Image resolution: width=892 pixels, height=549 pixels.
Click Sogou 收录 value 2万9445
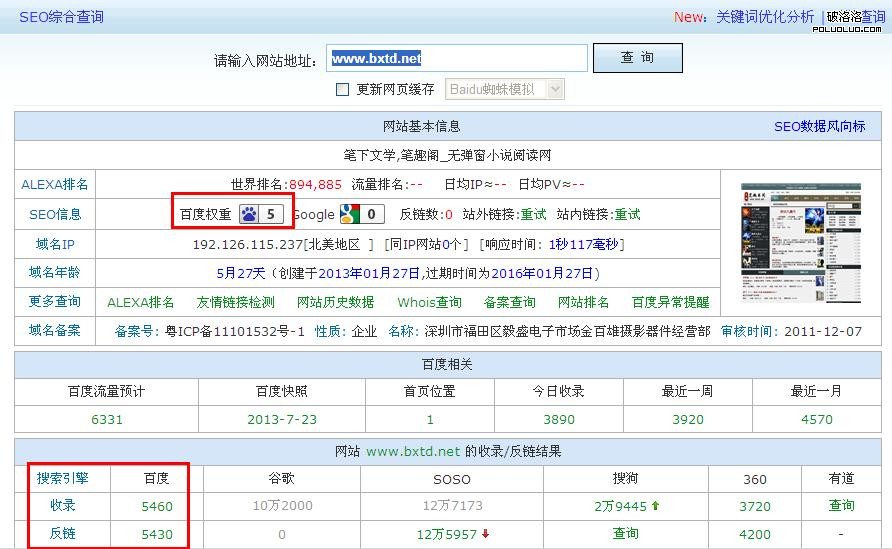click(x=621, y=506)
